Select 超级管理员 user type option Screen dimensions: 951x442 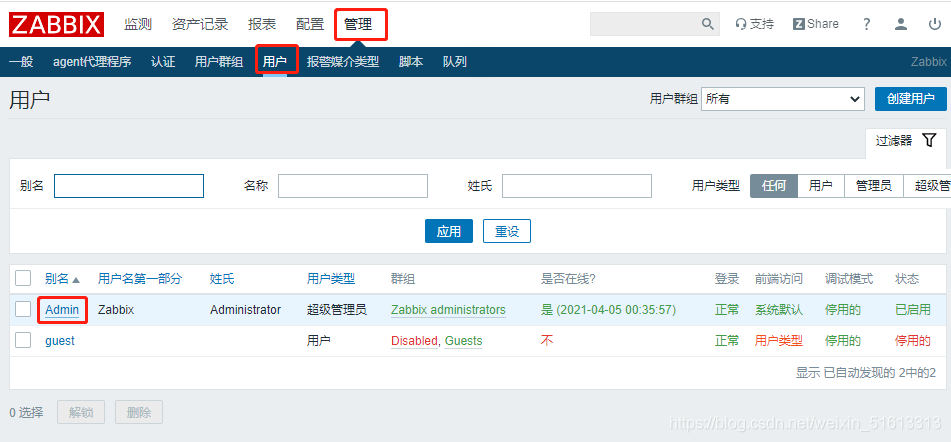927,186
